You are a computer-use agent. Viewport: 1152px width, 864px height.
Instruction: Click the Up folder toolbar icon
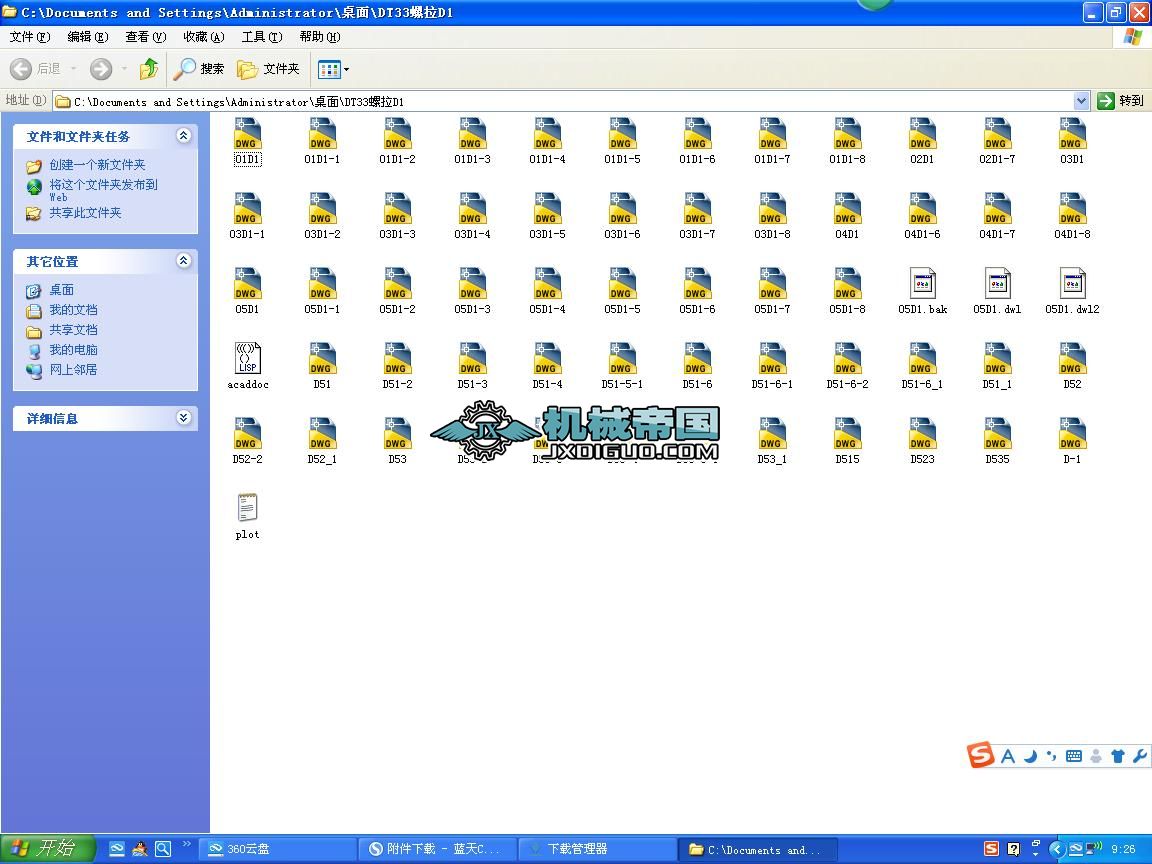149,69
